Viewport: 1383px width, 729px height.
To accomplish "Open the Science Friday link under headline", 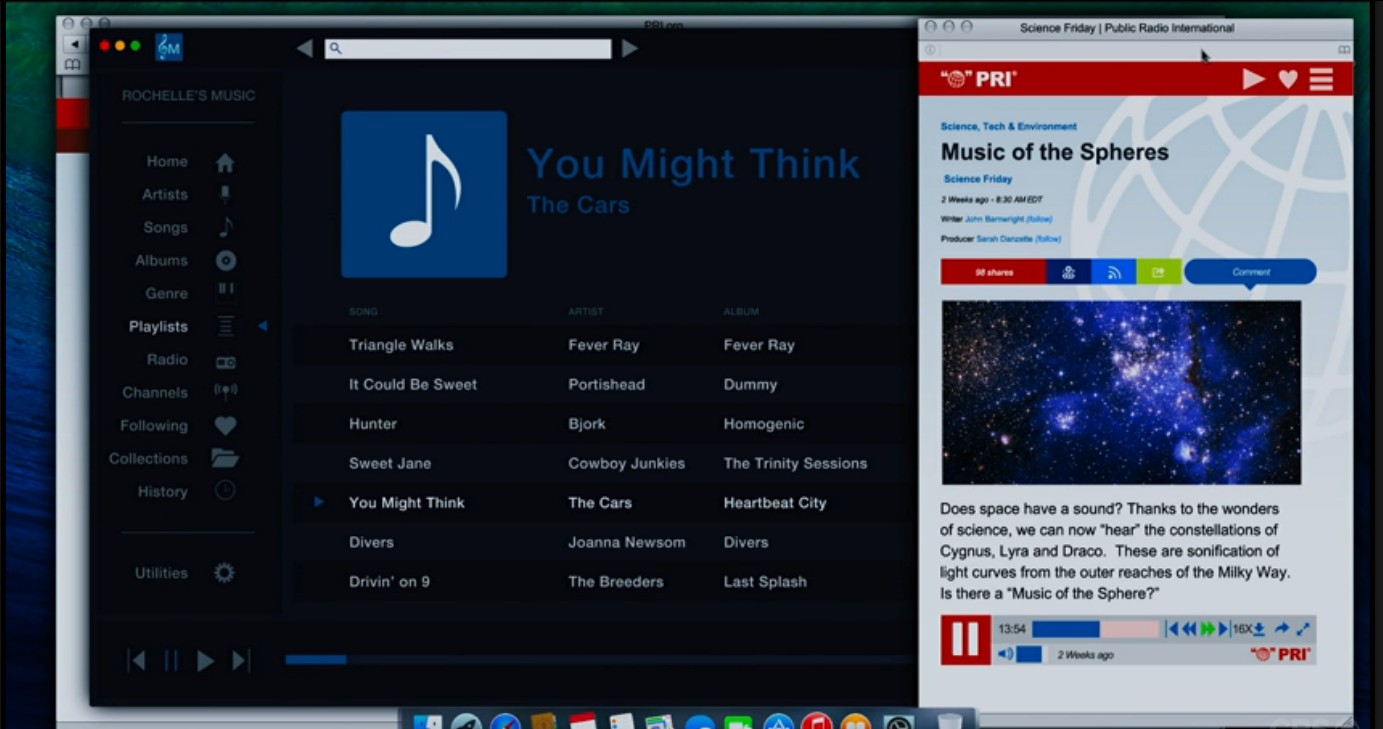I will tap(978, 179).
